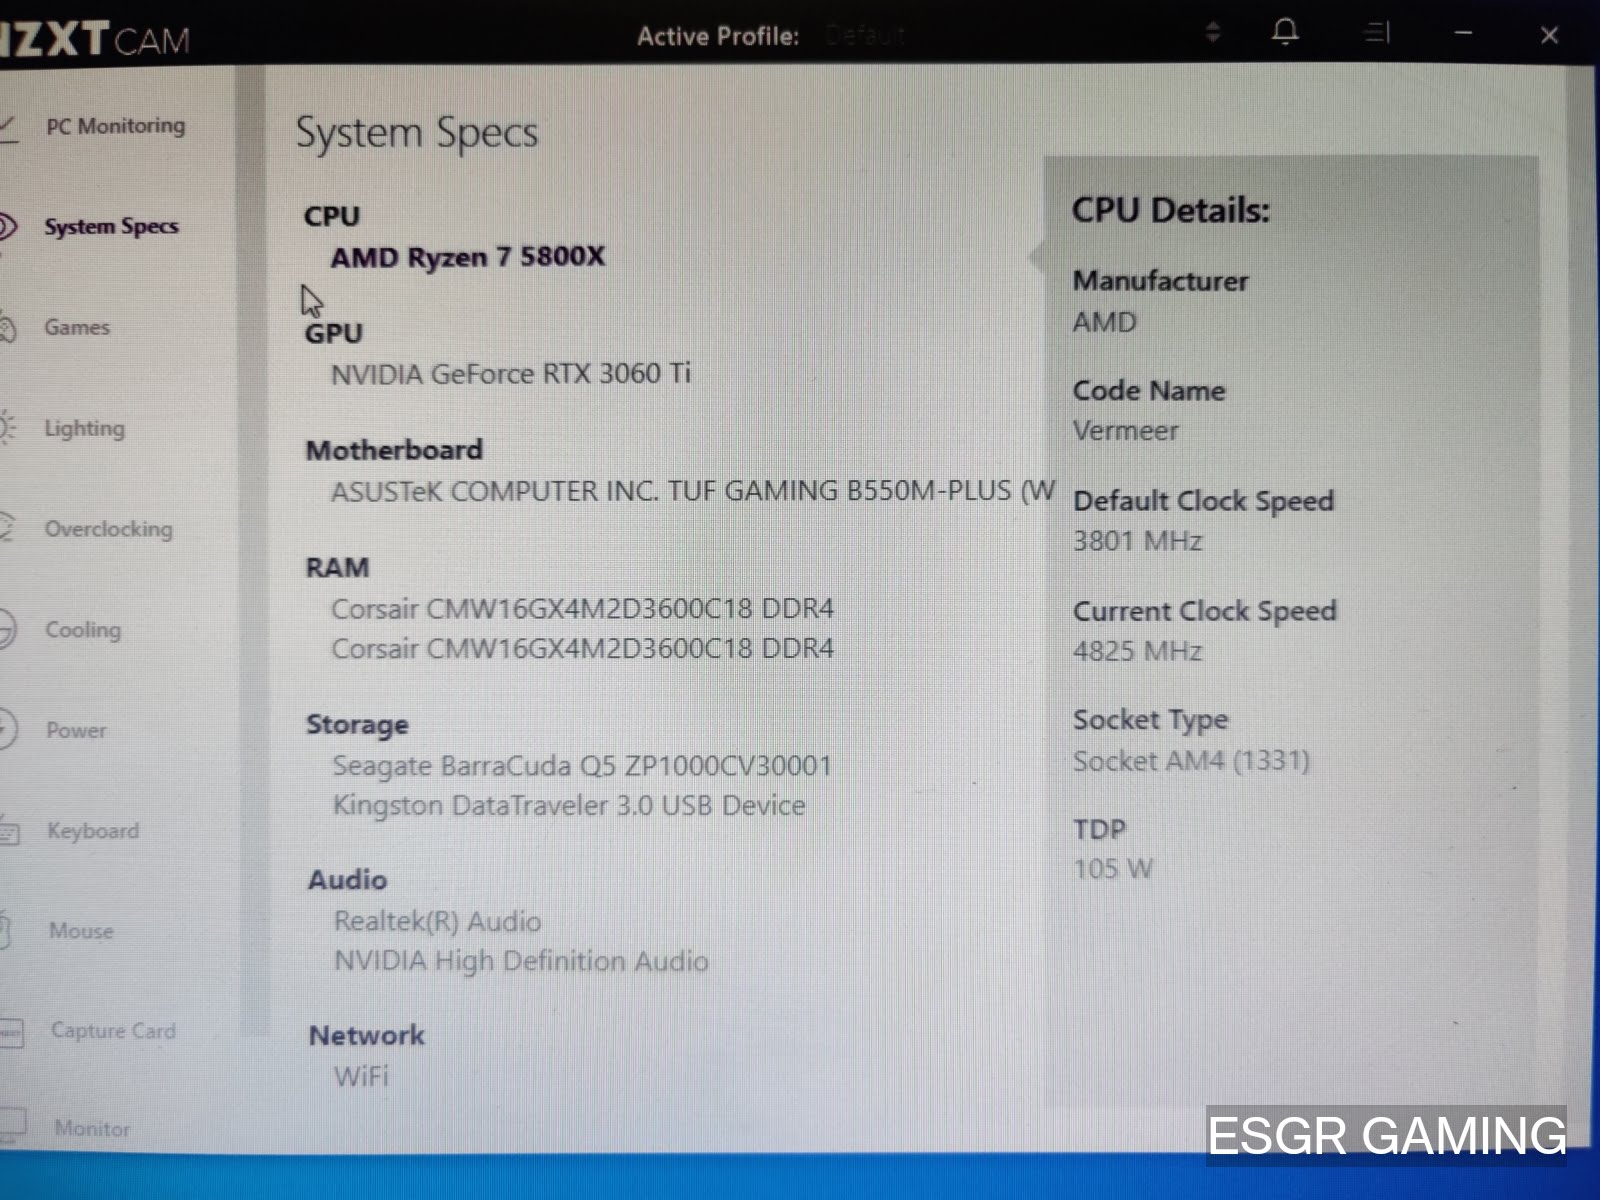Toggle the side panel icon in title bar
The height and width of the screenshot is (1200, 1600).
pos(1377,34)
